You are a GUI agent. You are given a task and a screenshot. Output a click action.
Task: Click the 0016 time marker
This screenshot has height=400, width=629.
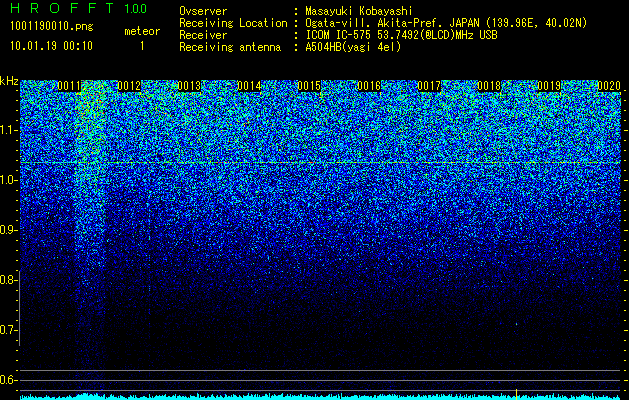coord(369,86)
